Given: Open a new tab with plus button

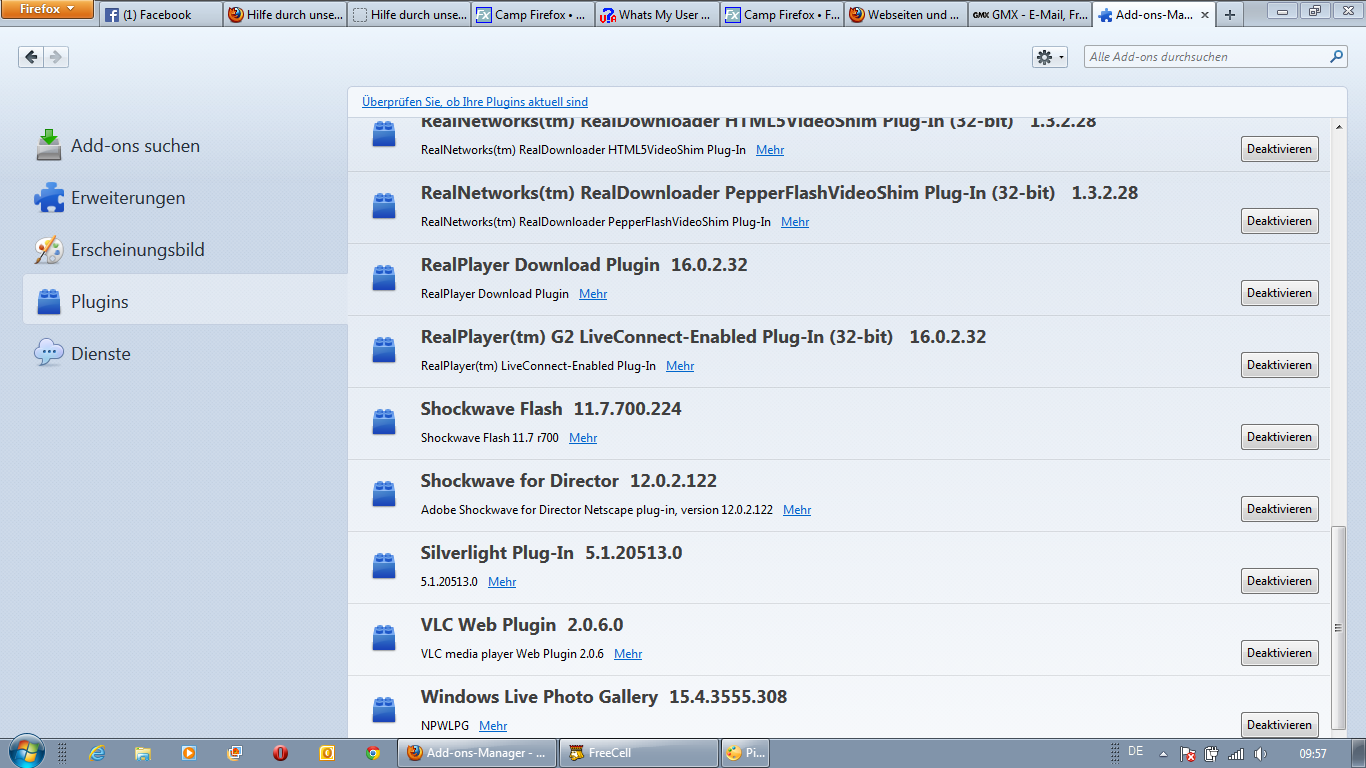Looking at the screenshot, I should tap(1229, 15).
